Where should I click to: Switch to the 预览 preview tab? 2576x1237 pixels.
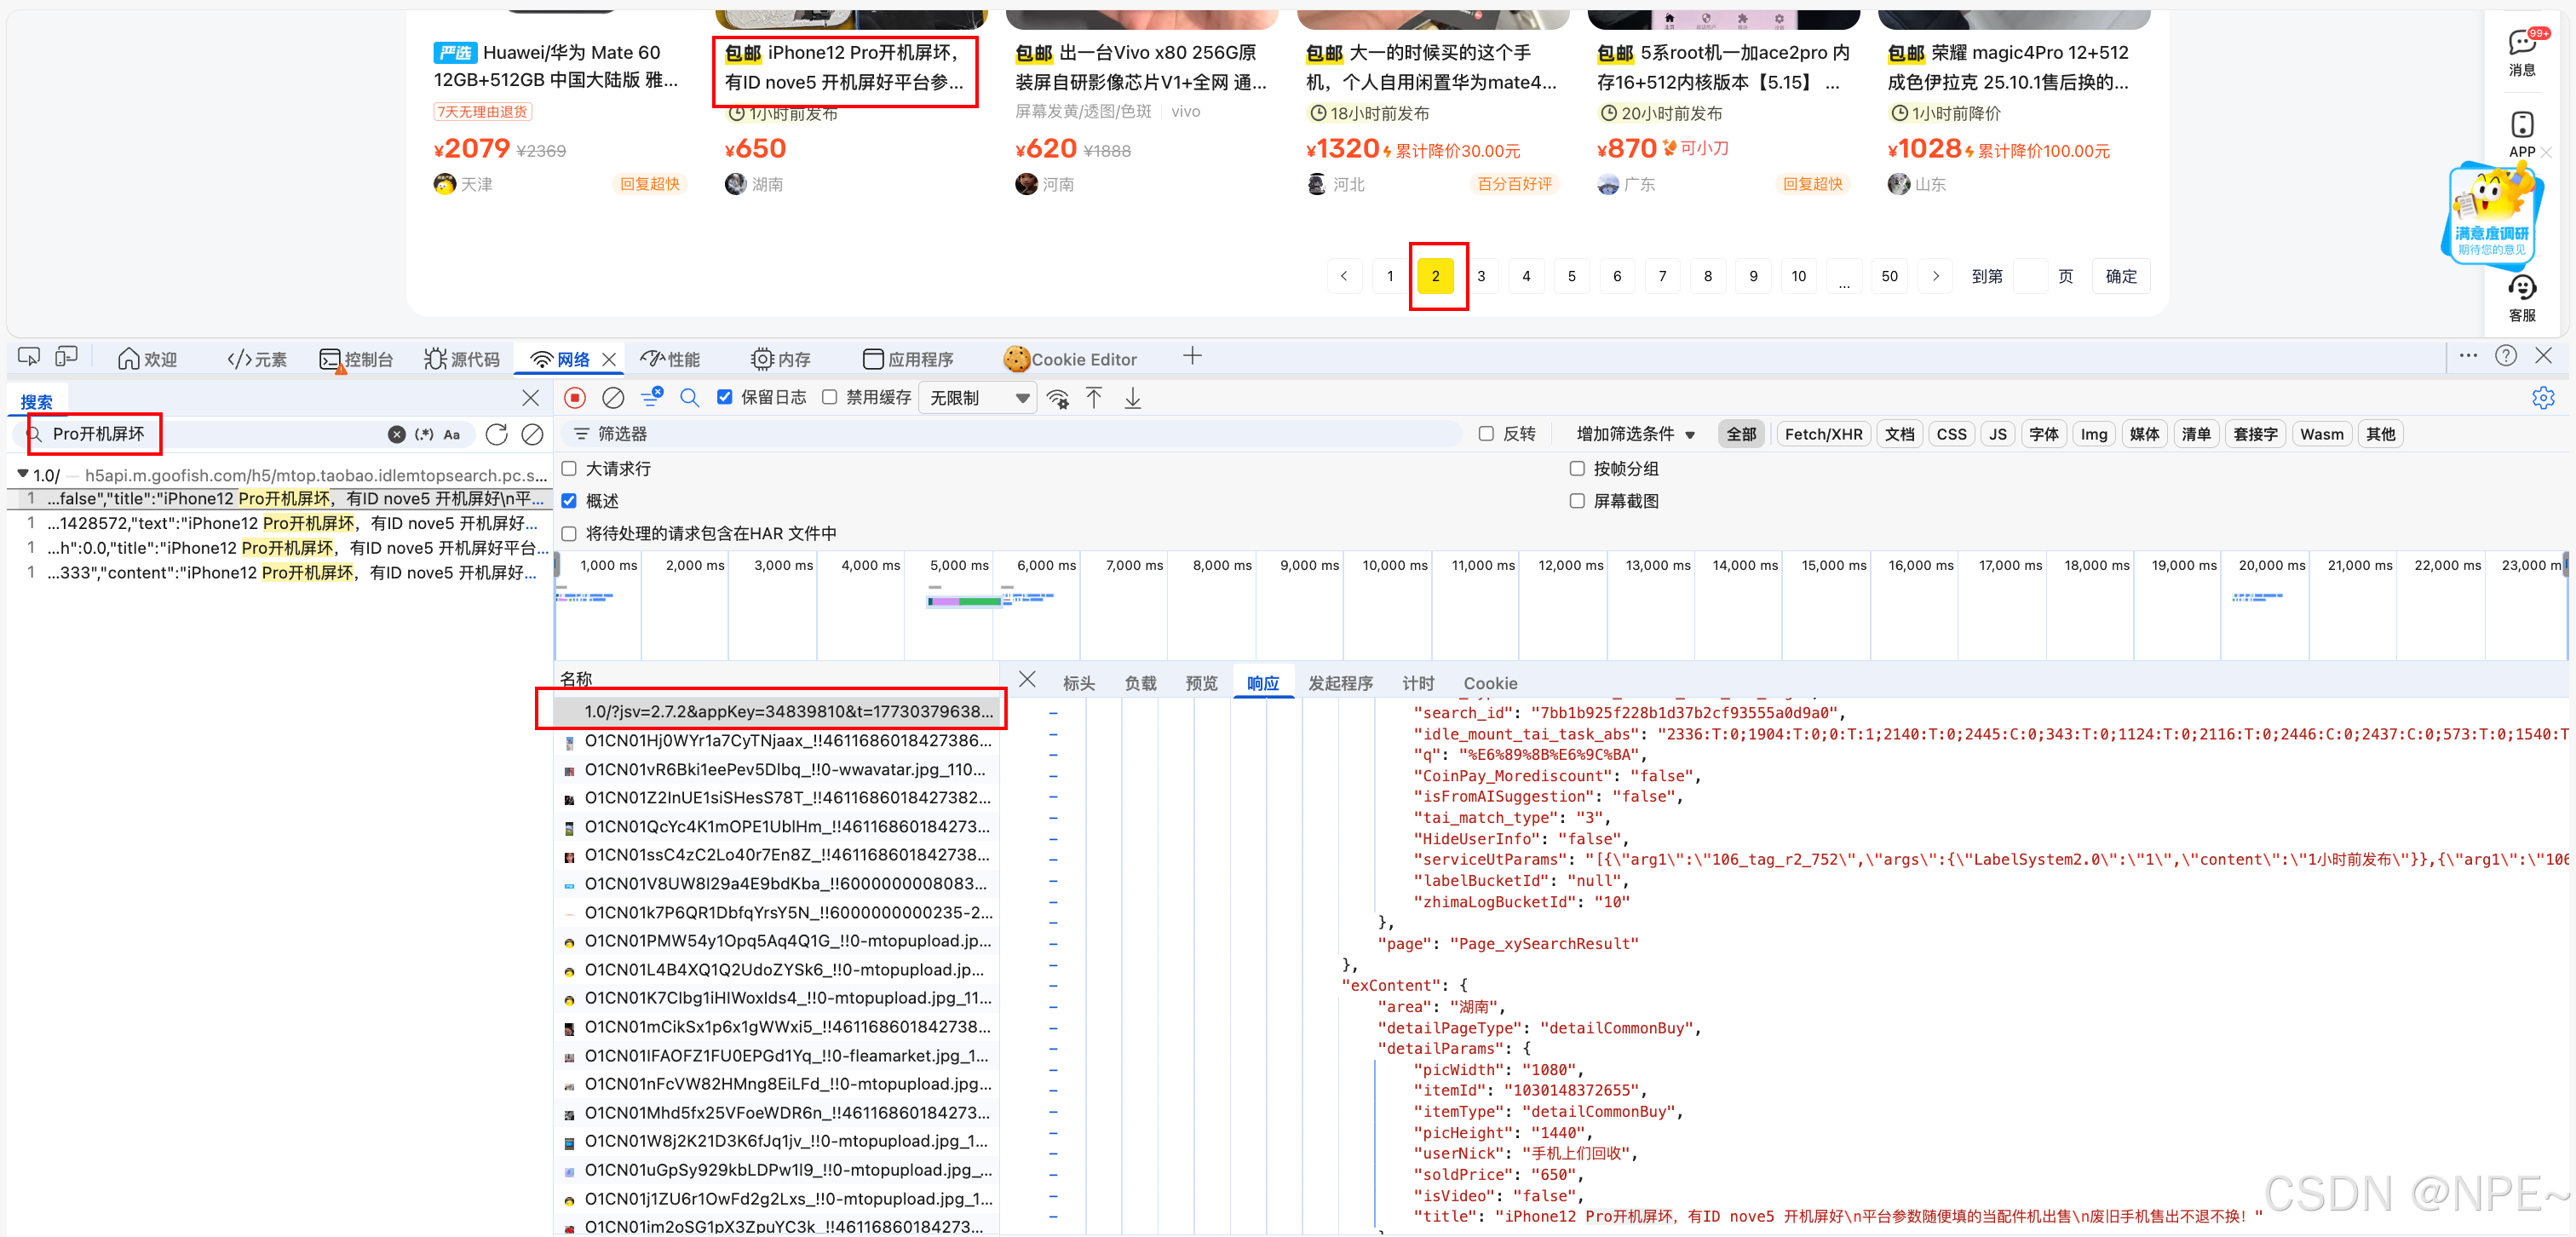(1201, 683)
